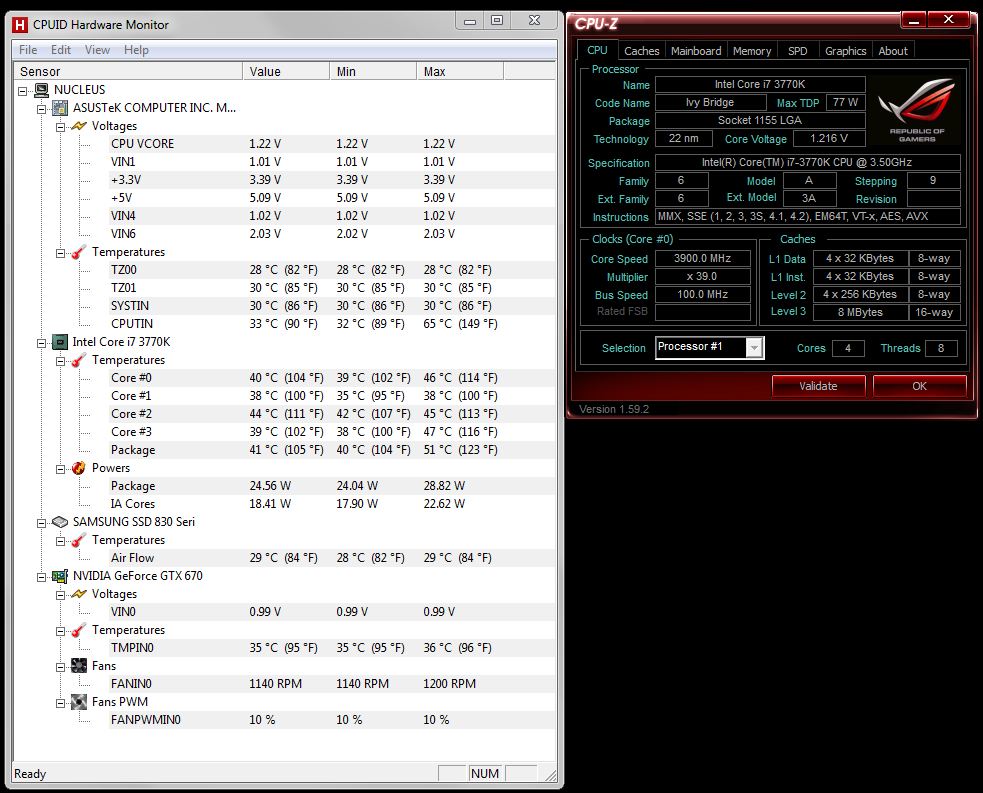Click the OK button in CPU-Z
The image size is (983, 793).
[x=919, y=386]
